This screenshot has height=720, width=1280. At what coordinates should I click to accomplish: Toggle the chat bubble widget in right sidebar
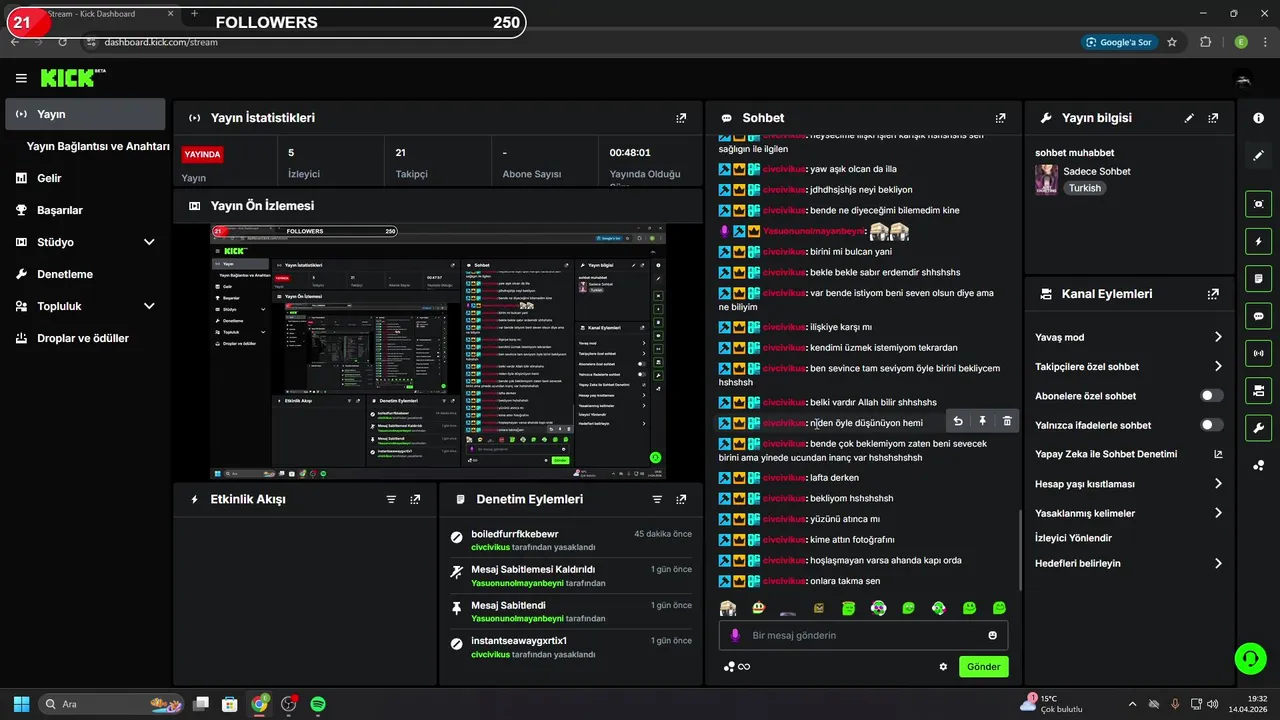pos(1258,316)
